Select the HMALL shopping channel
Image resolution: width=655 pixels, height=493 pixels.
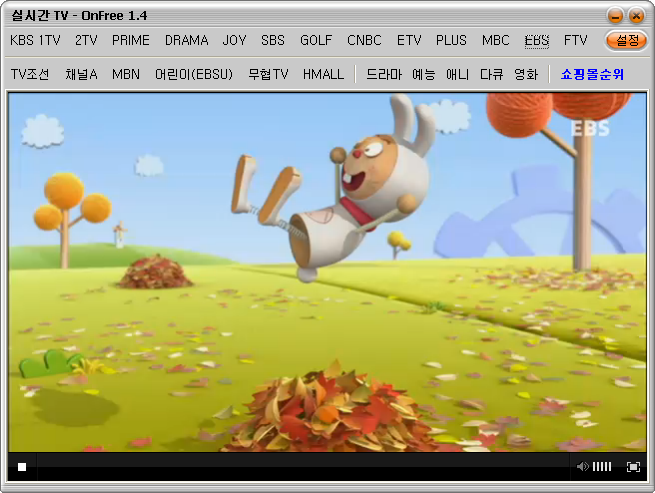pos(323,74)
